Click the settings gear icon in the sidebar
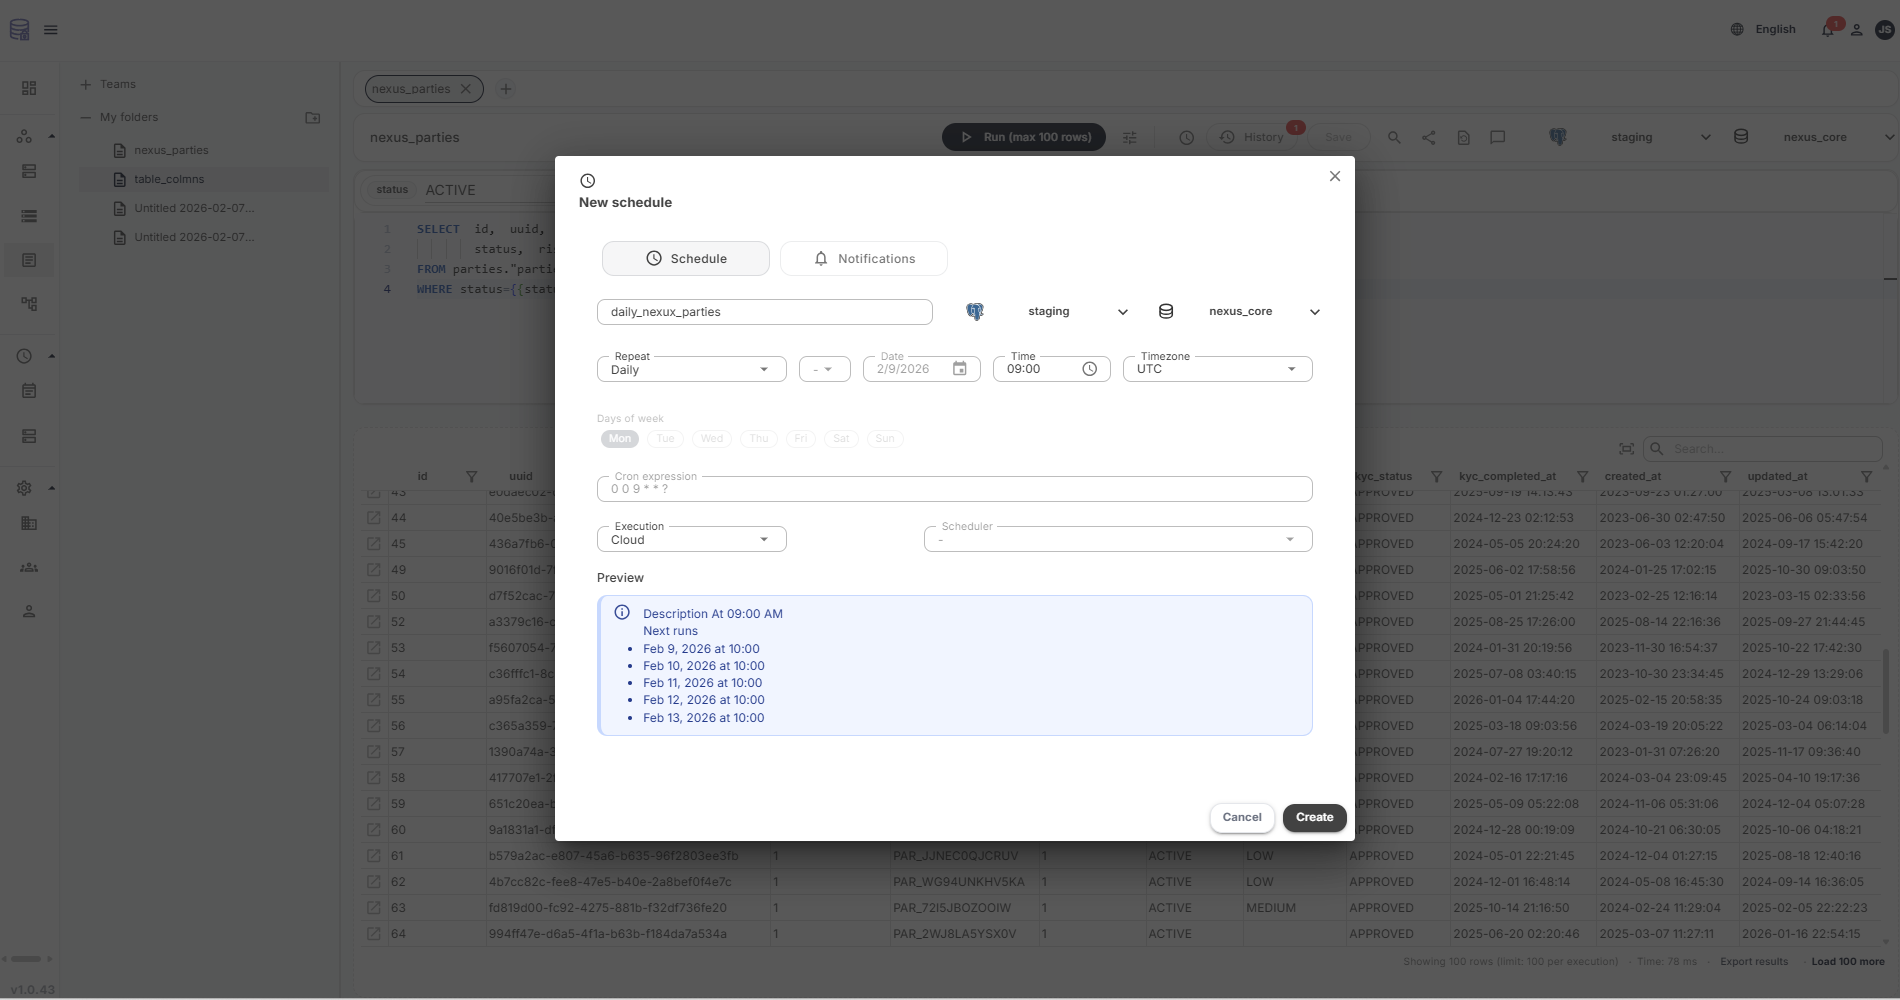The width and height of the screenshot is (1900, 1000). (24, 488)
